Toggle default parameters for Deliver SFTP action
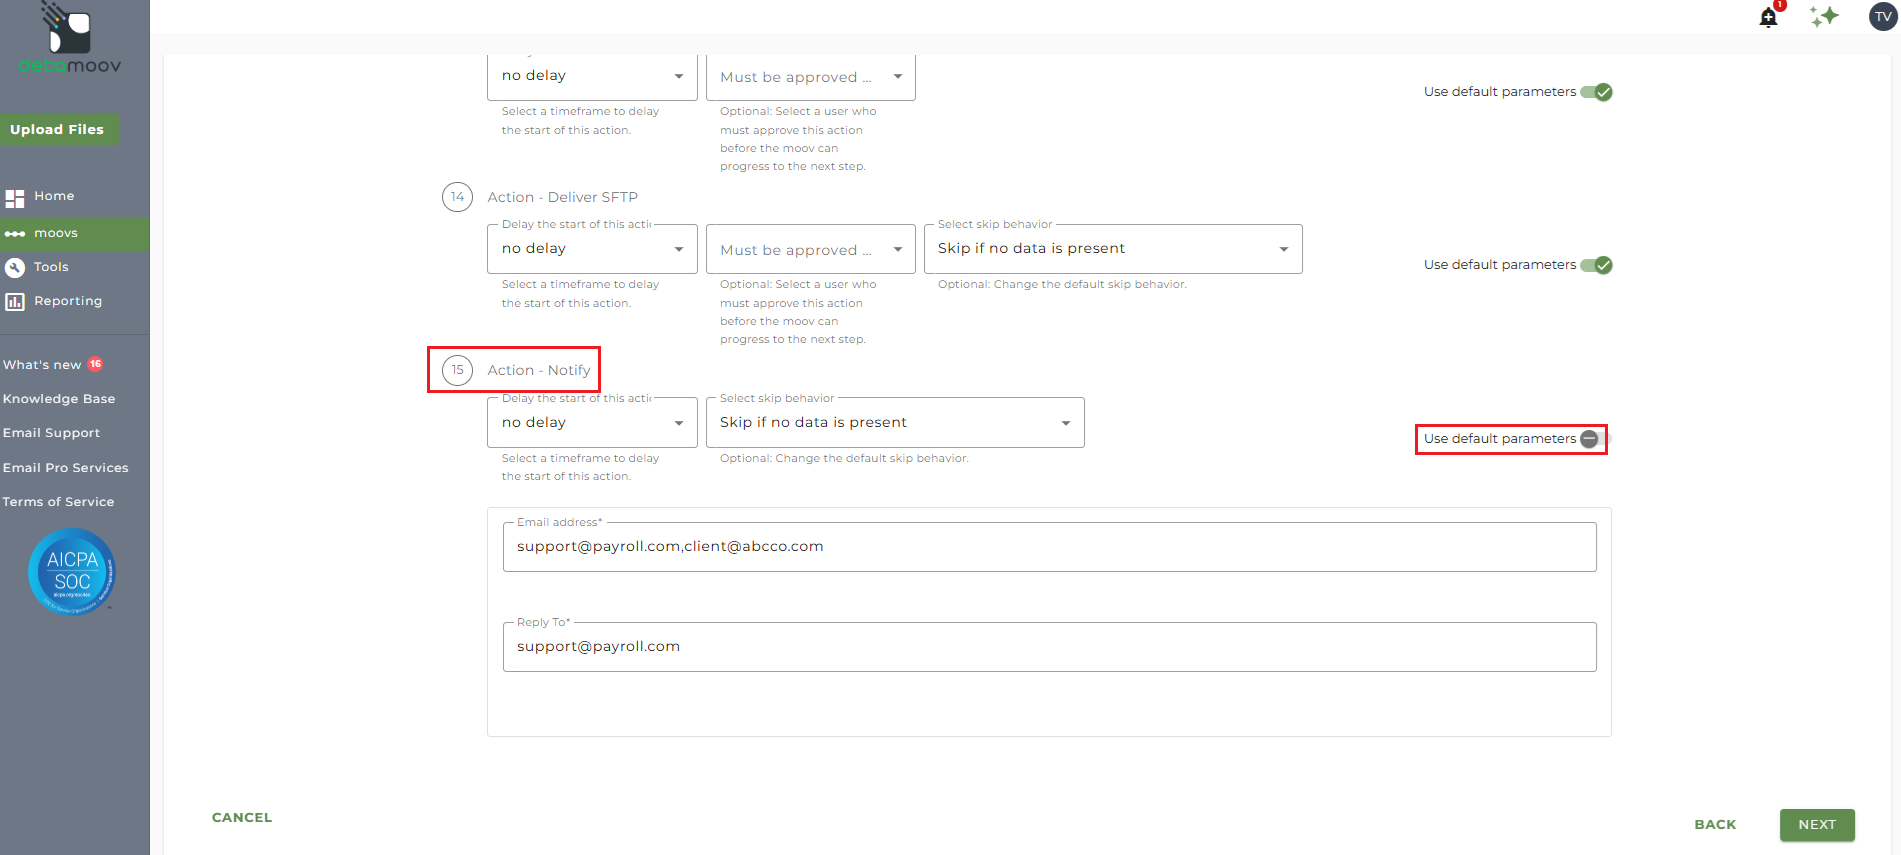 tap(1596, 265)
